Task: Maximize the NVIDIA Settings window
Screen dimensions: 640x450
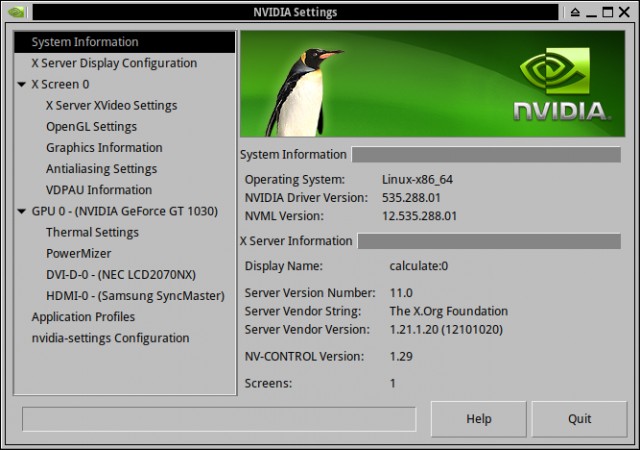Action: pos(608,12)
